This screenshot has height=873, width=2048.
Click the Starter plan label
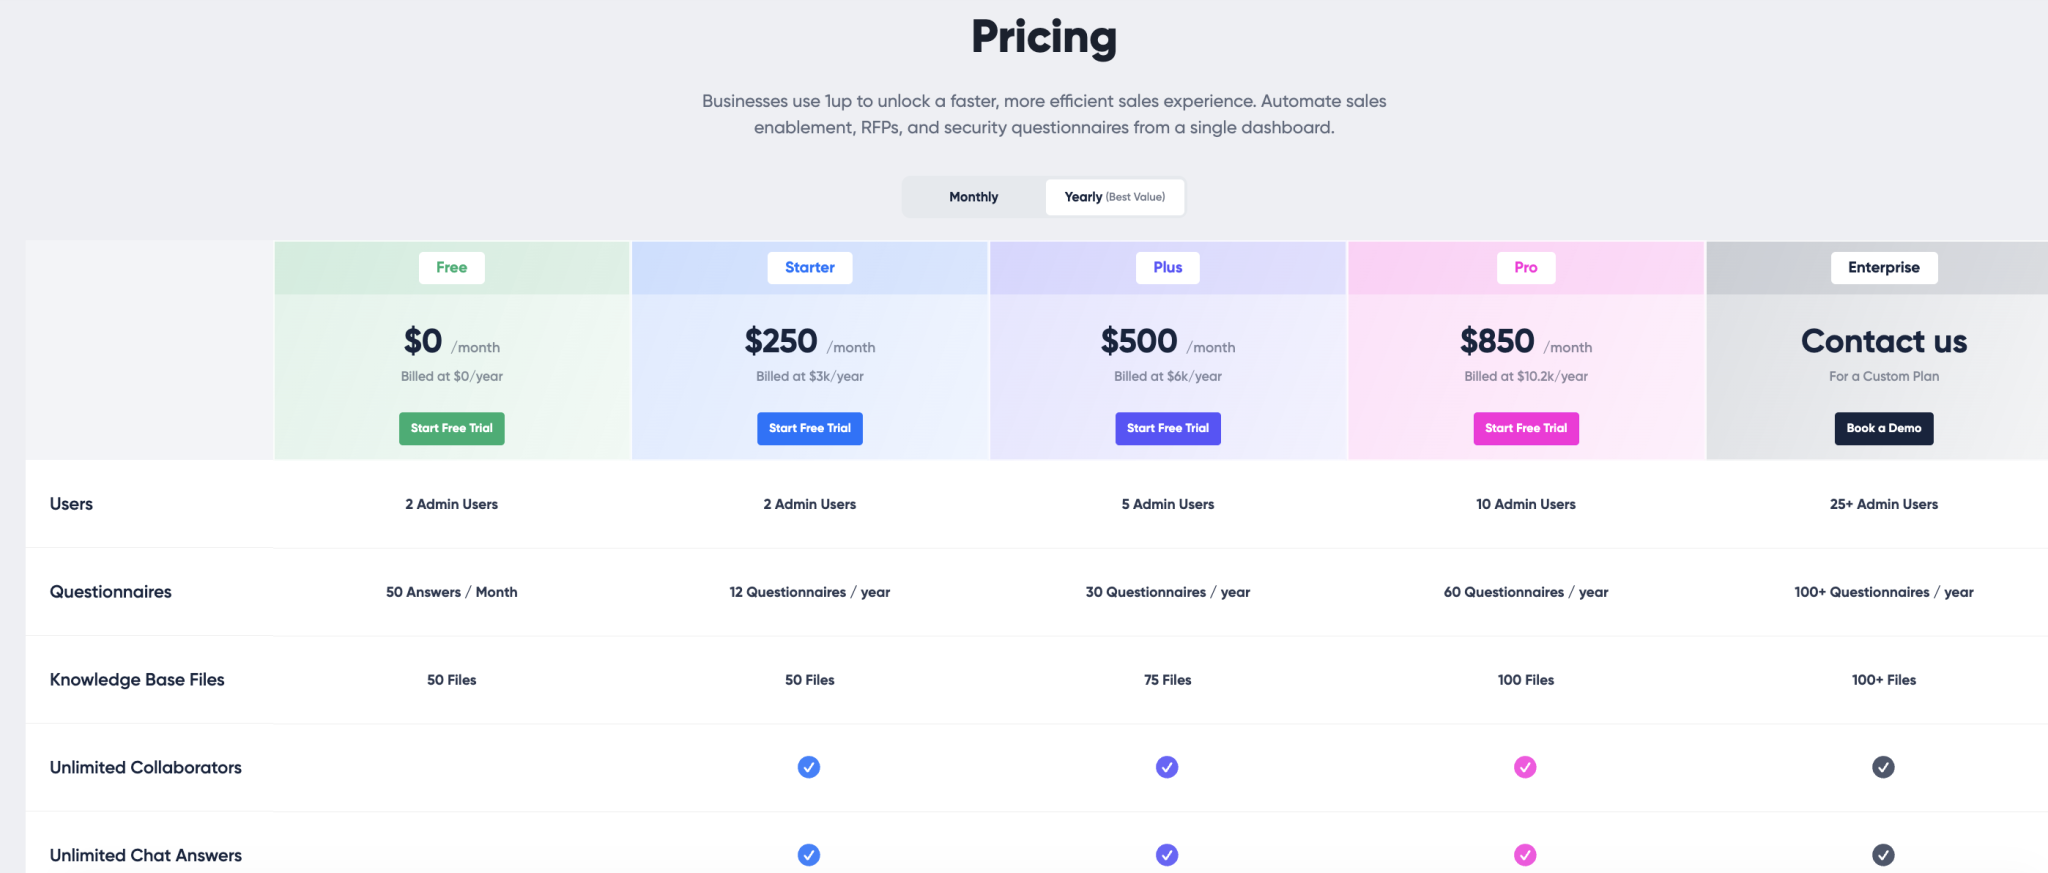[809, 267]
